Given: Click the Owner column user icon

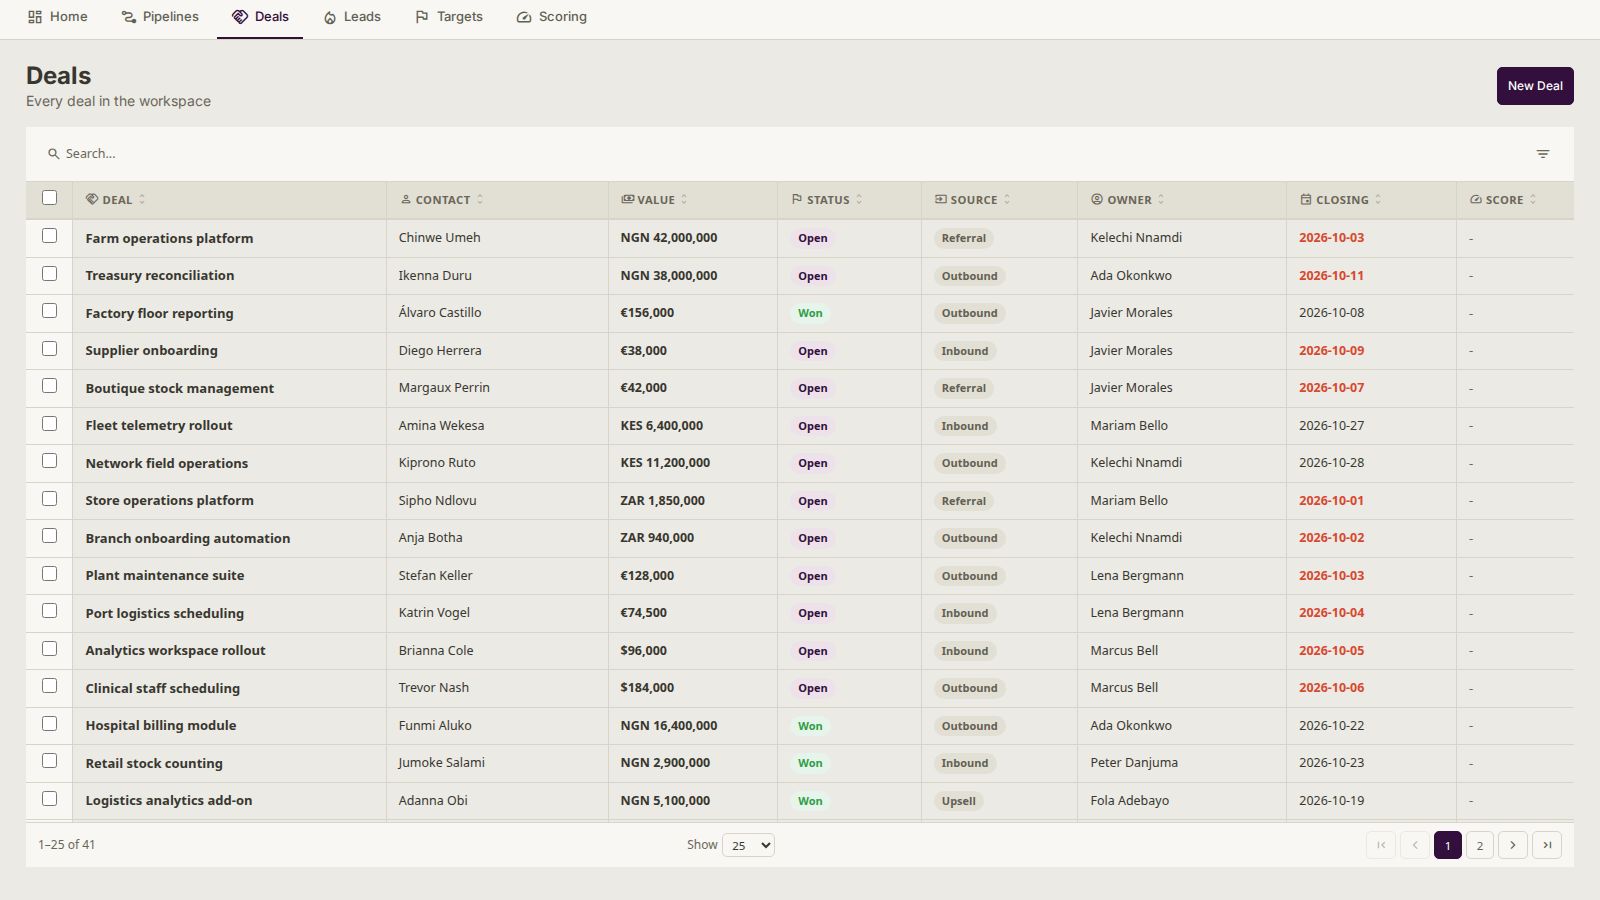Looking at the screenshot, I should click(1097, 200).
